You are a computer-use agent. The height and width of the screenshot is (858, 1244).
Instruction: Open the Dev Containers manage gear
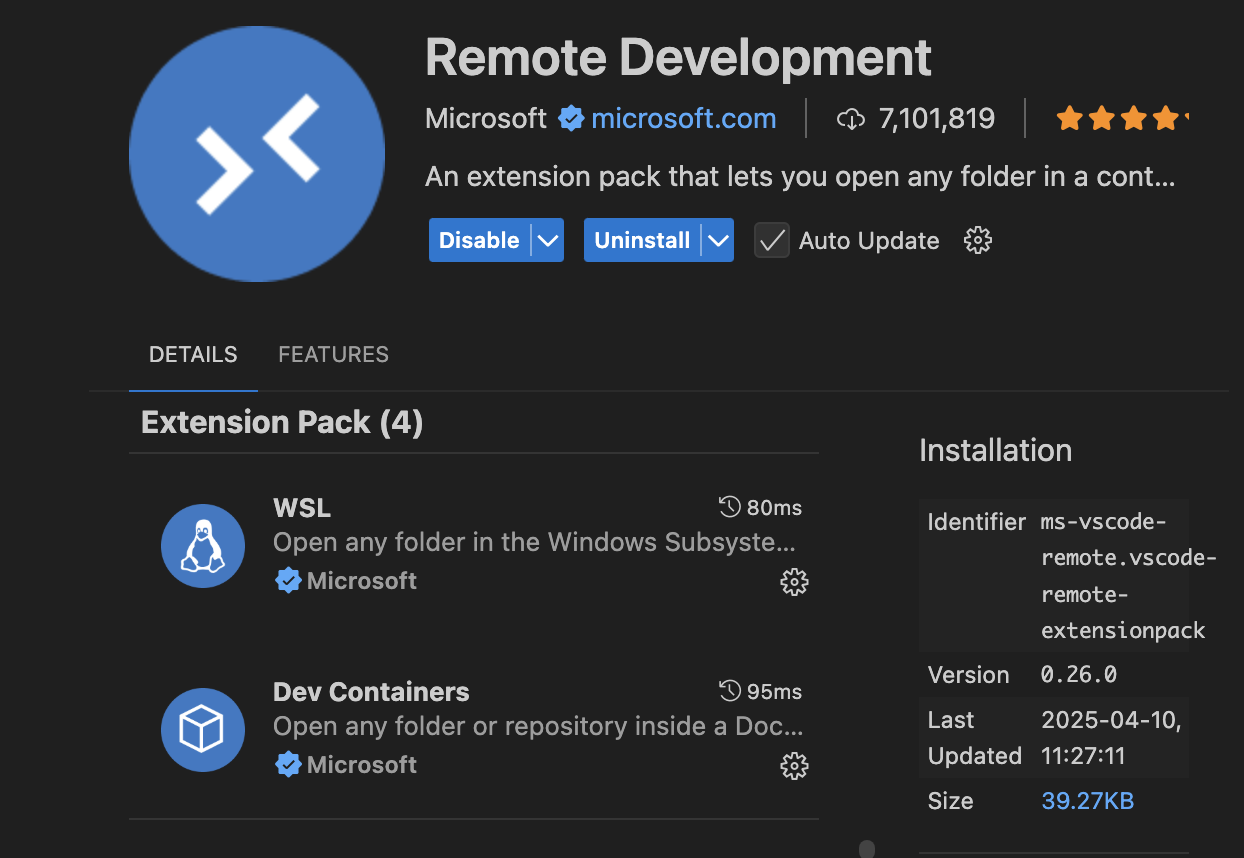point(794,766)
